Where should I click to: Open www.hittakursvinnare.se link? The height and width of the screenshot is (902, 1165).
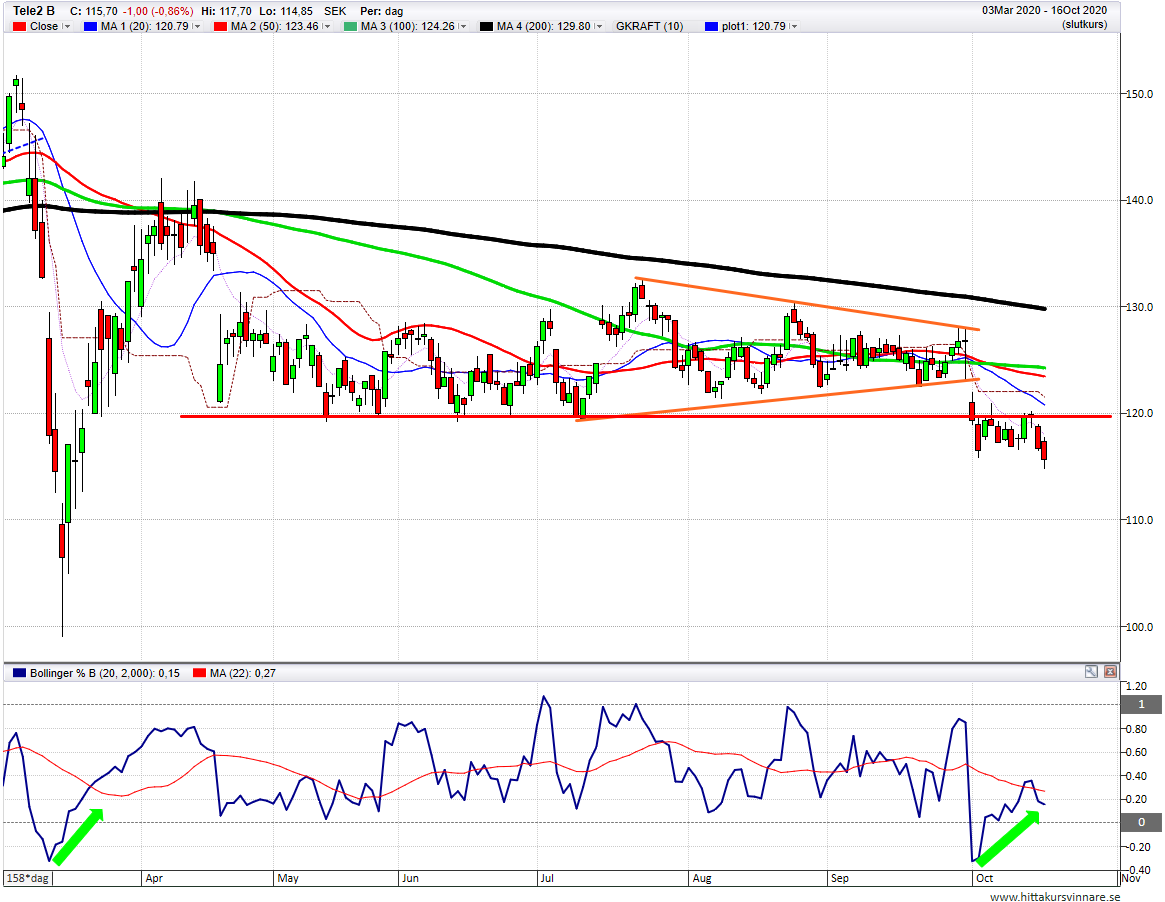[x=1055, y=896]
